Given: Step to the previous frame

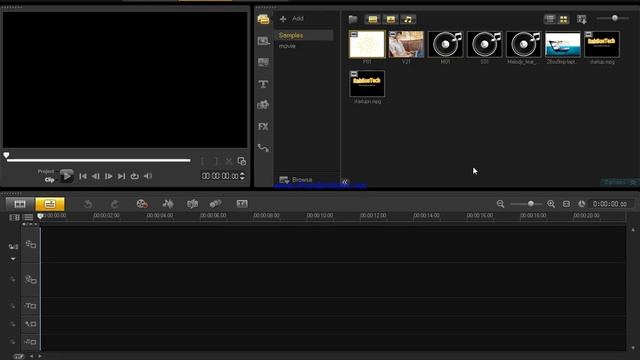Looking at the screenshot, I should [96, 176].
